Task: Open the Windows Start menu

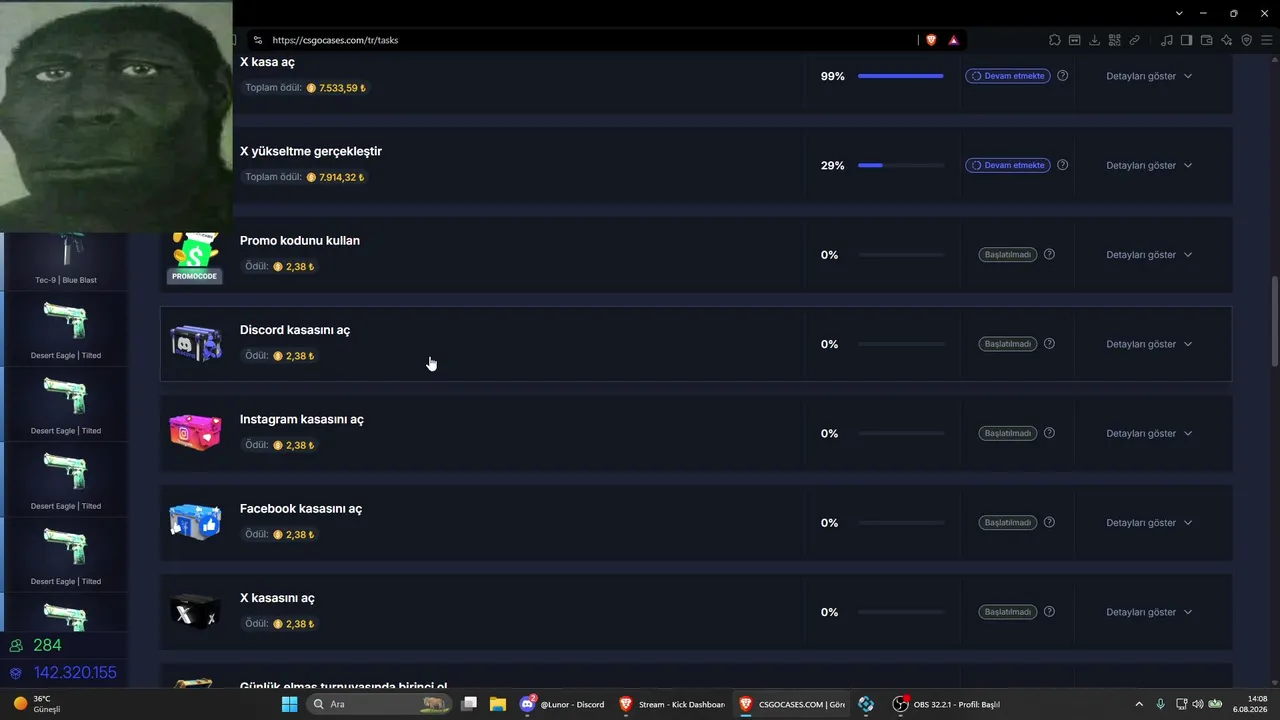Action: click(289, 704)
